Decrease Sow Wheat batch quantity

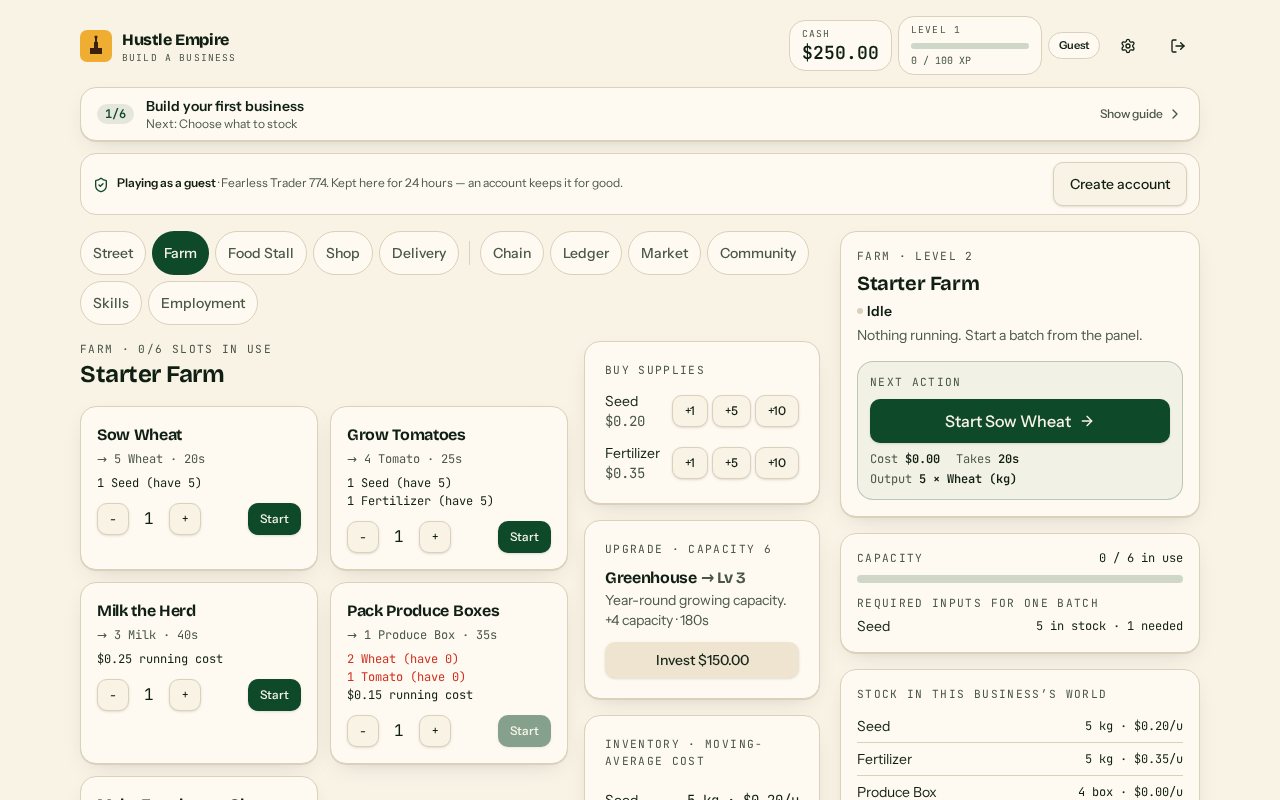coord(113,519)
